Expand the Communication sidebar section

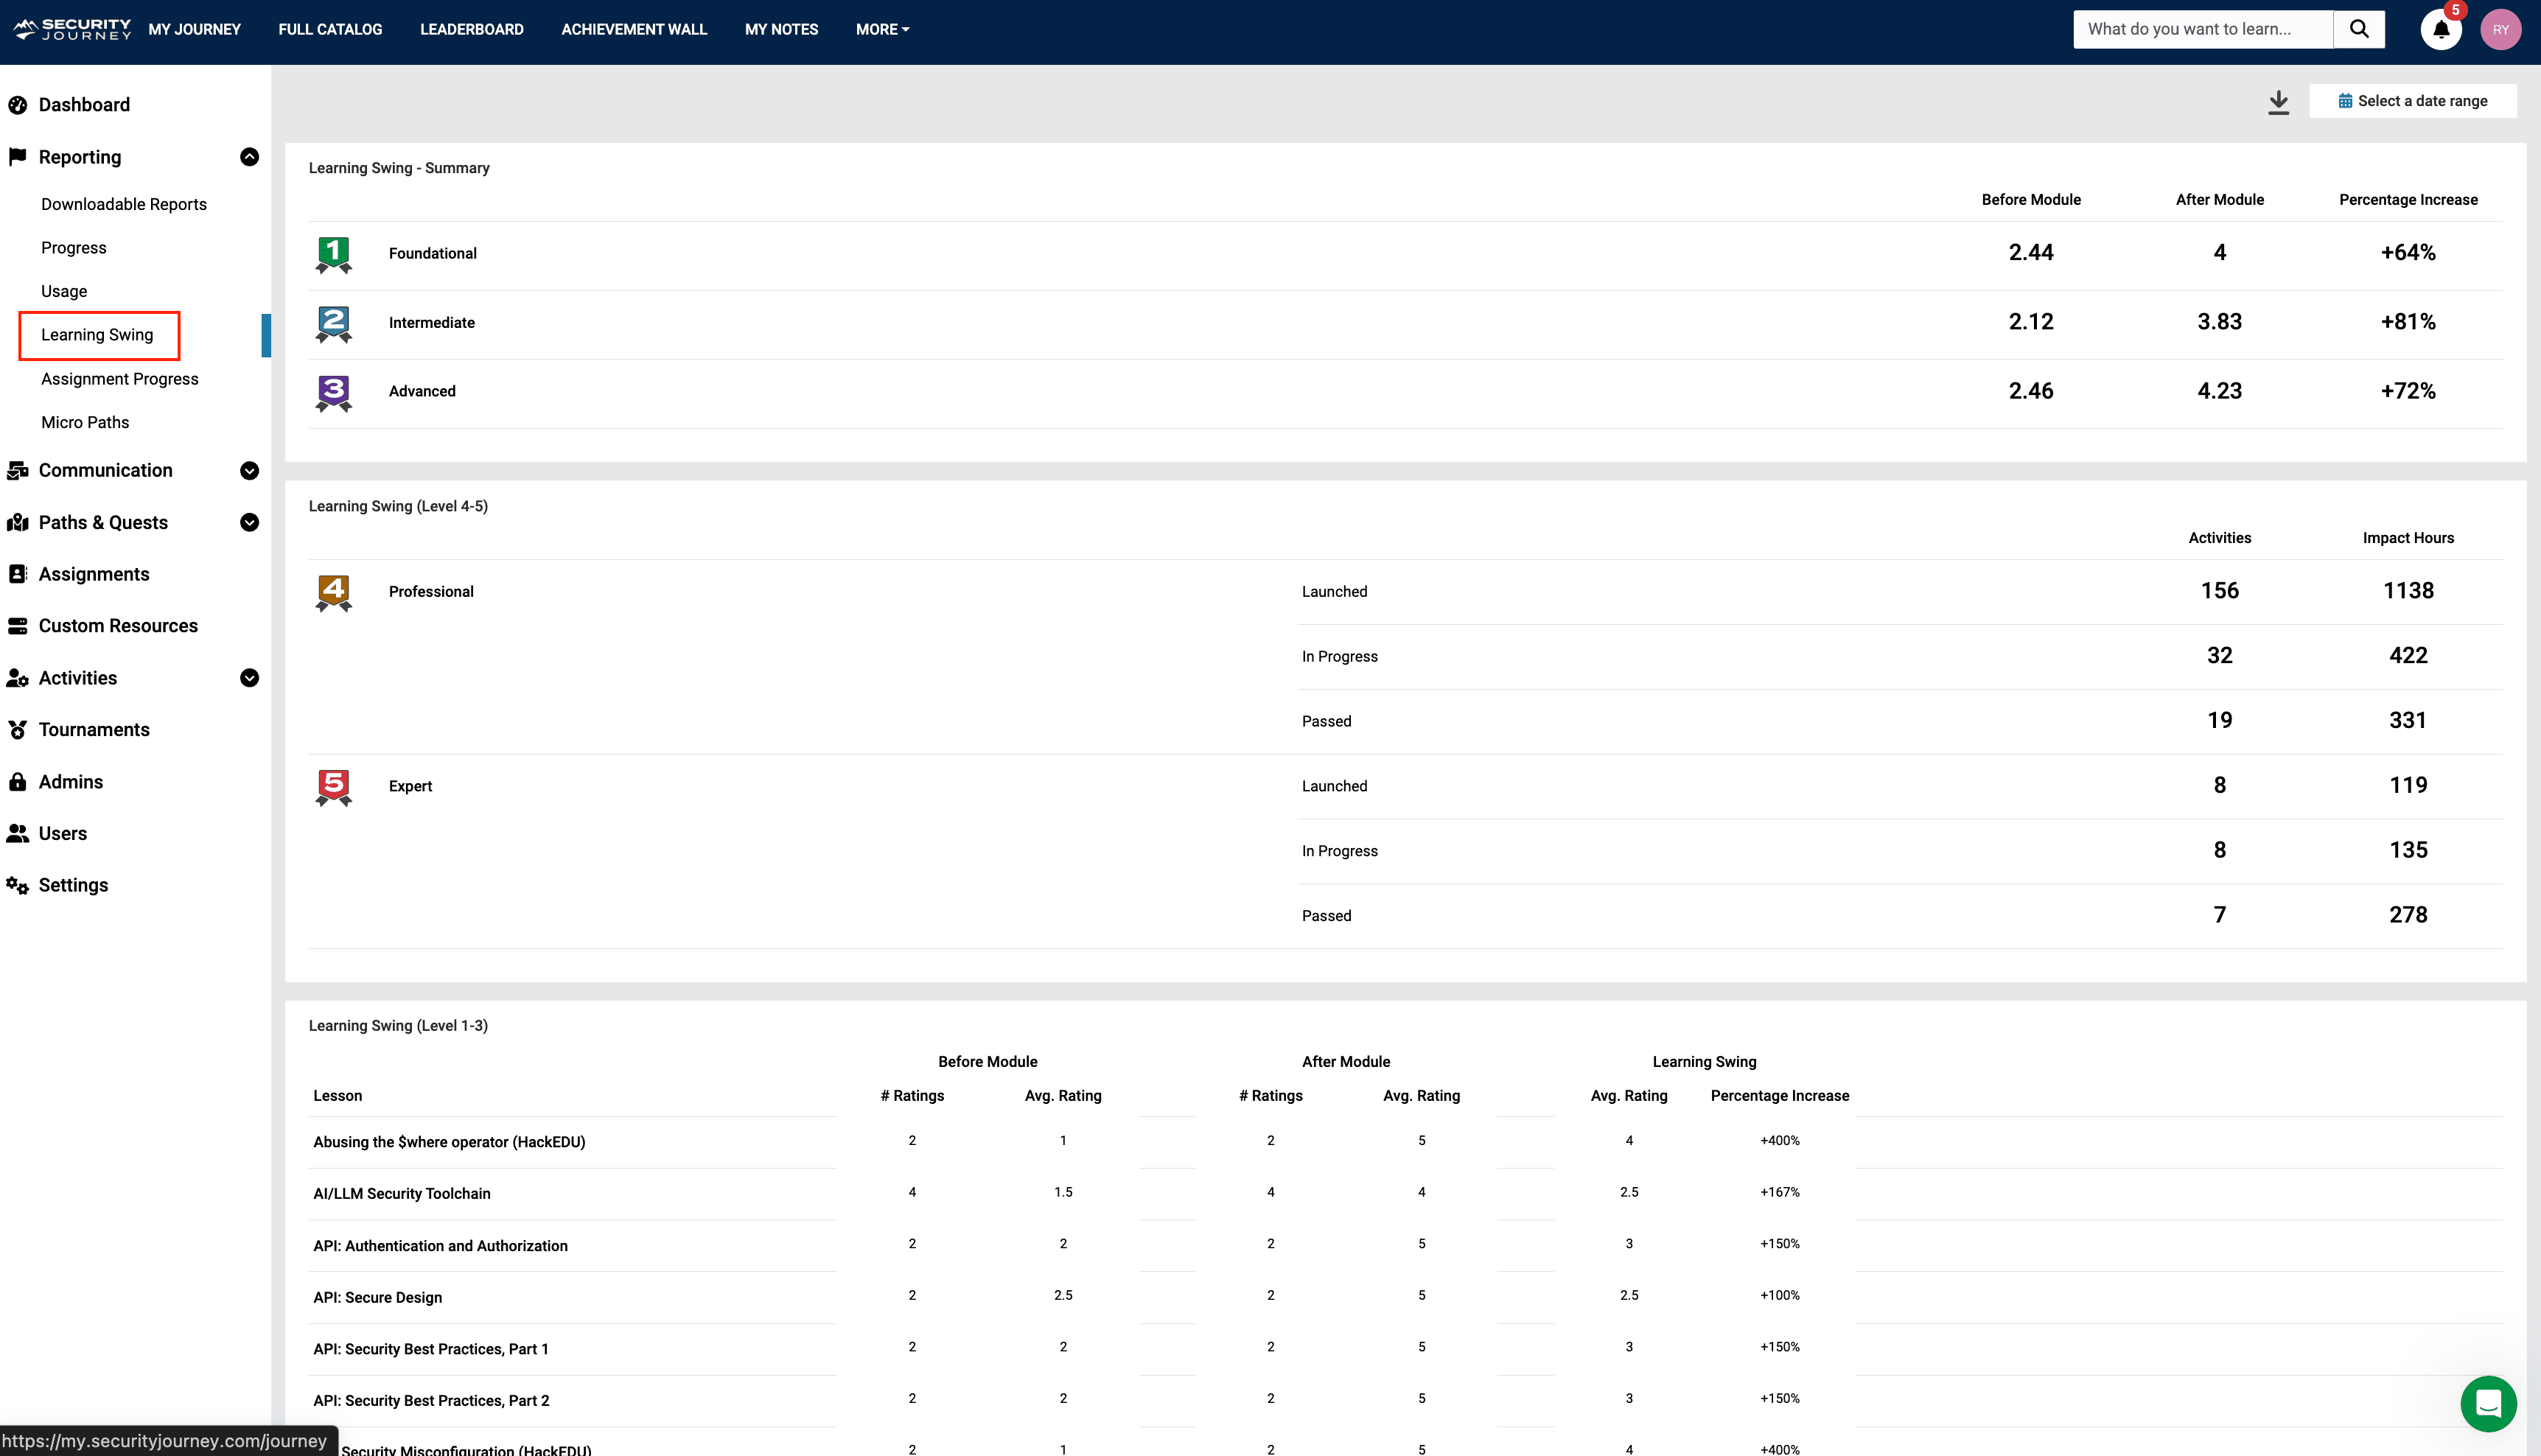pos(250,471)
